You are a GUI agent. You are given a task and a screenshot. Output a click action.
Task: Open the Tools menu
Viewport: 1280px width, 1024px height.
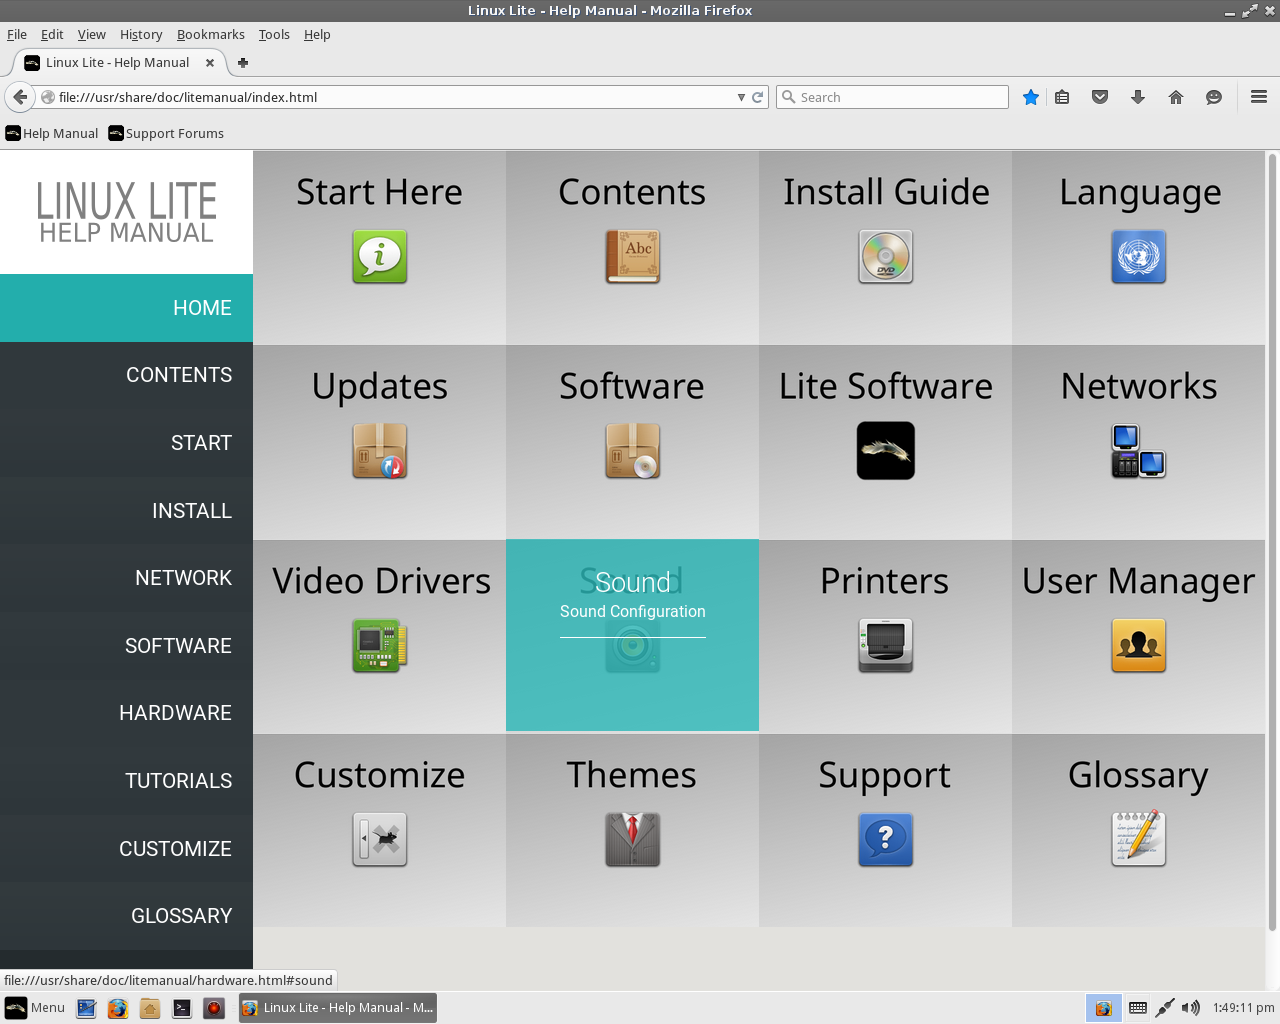(x=274, y=34)
